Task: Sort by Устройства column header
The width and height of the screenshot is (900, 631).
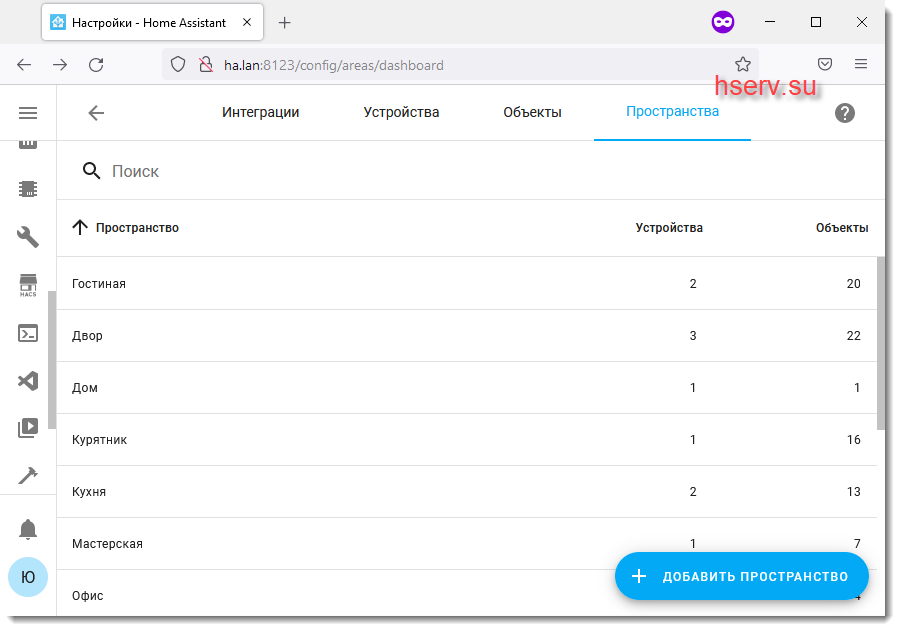Action: tap(669, 228)
